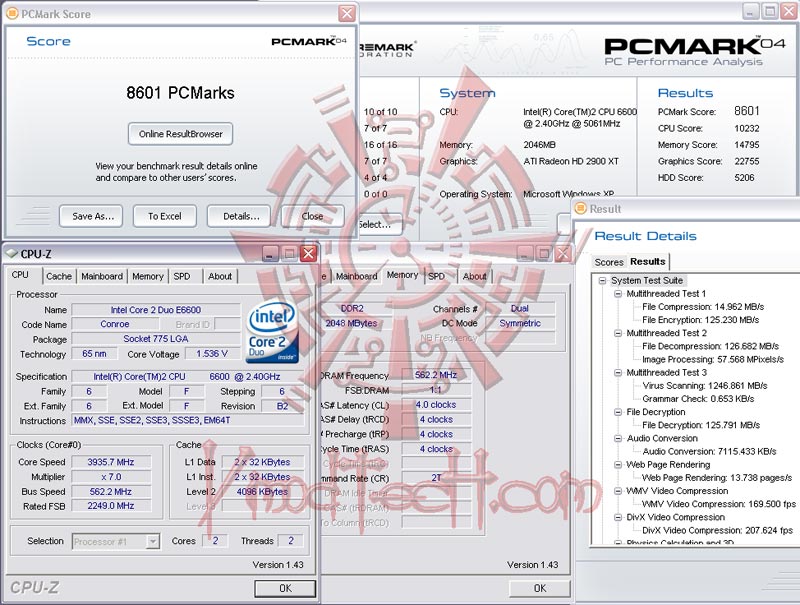Click the Core Speed value 3935.7 MHz
This screenshot has height=605, width=800.
tap(111, 462)
